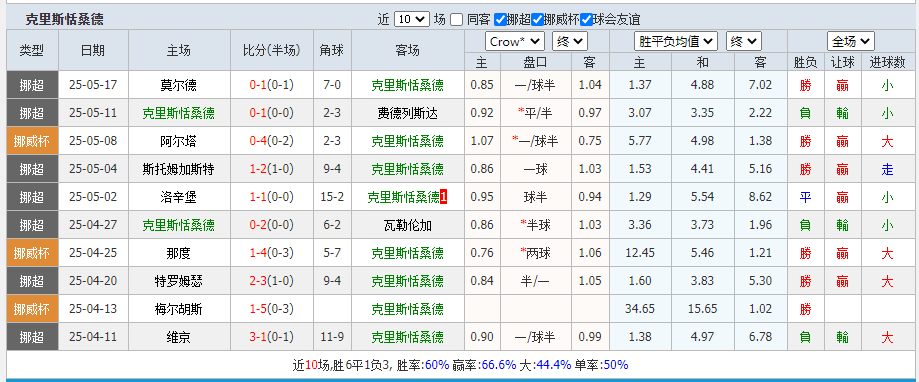Click 特罗姆瑟 home team
Viewport: 919px width, 382px height.
coord(178,281)
